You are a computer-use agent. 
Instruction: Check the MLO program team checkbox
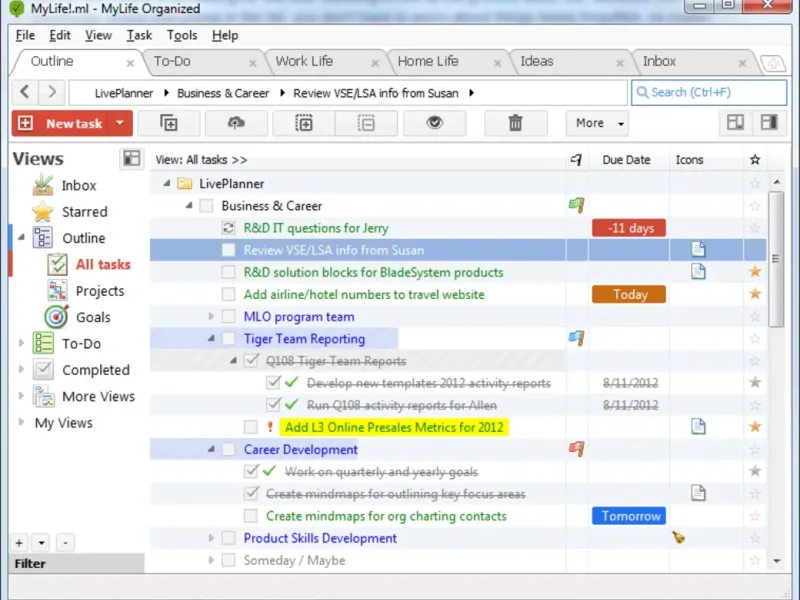click(x=229, y=316)
